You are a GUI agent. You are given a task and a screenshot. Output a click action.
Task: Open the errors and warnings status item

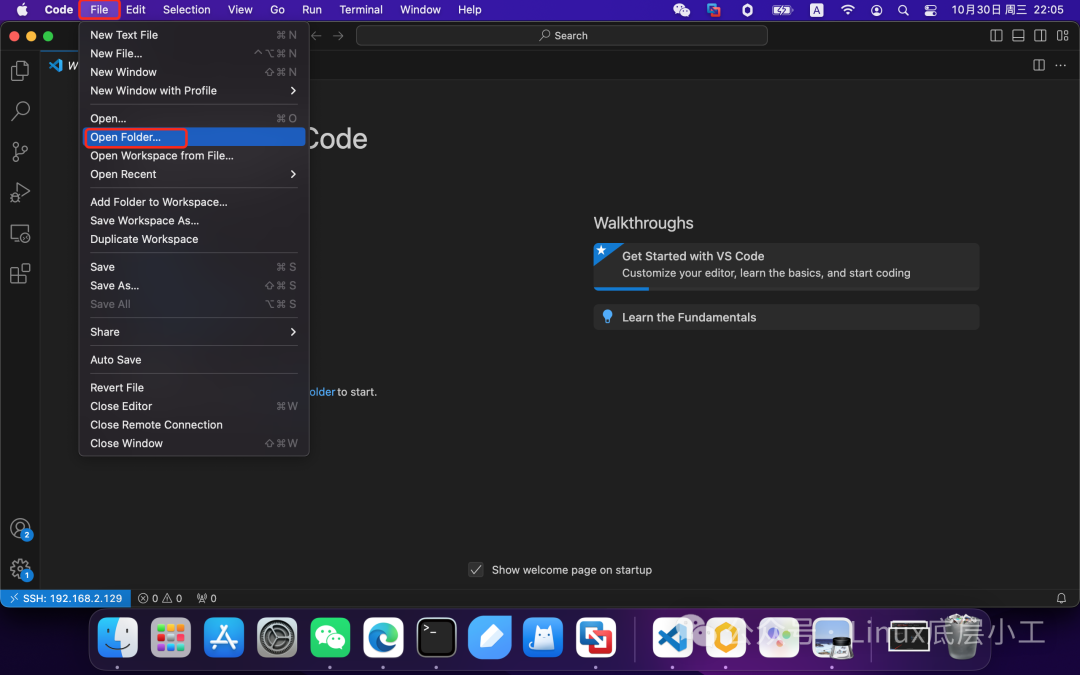(x=160, y=598)
